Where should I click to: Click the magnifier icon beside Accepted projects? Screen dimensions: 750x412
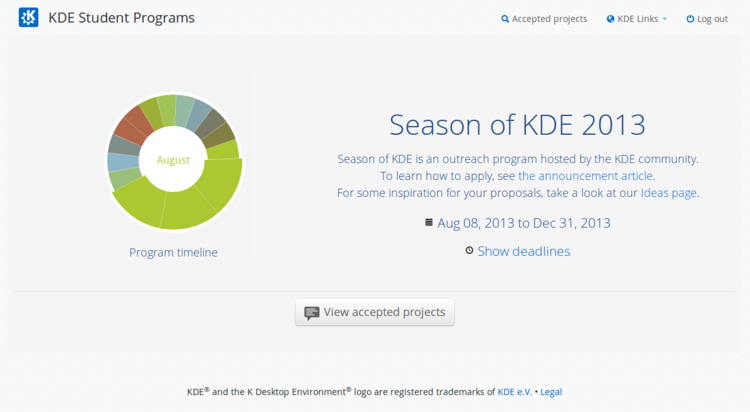(505, 19)
